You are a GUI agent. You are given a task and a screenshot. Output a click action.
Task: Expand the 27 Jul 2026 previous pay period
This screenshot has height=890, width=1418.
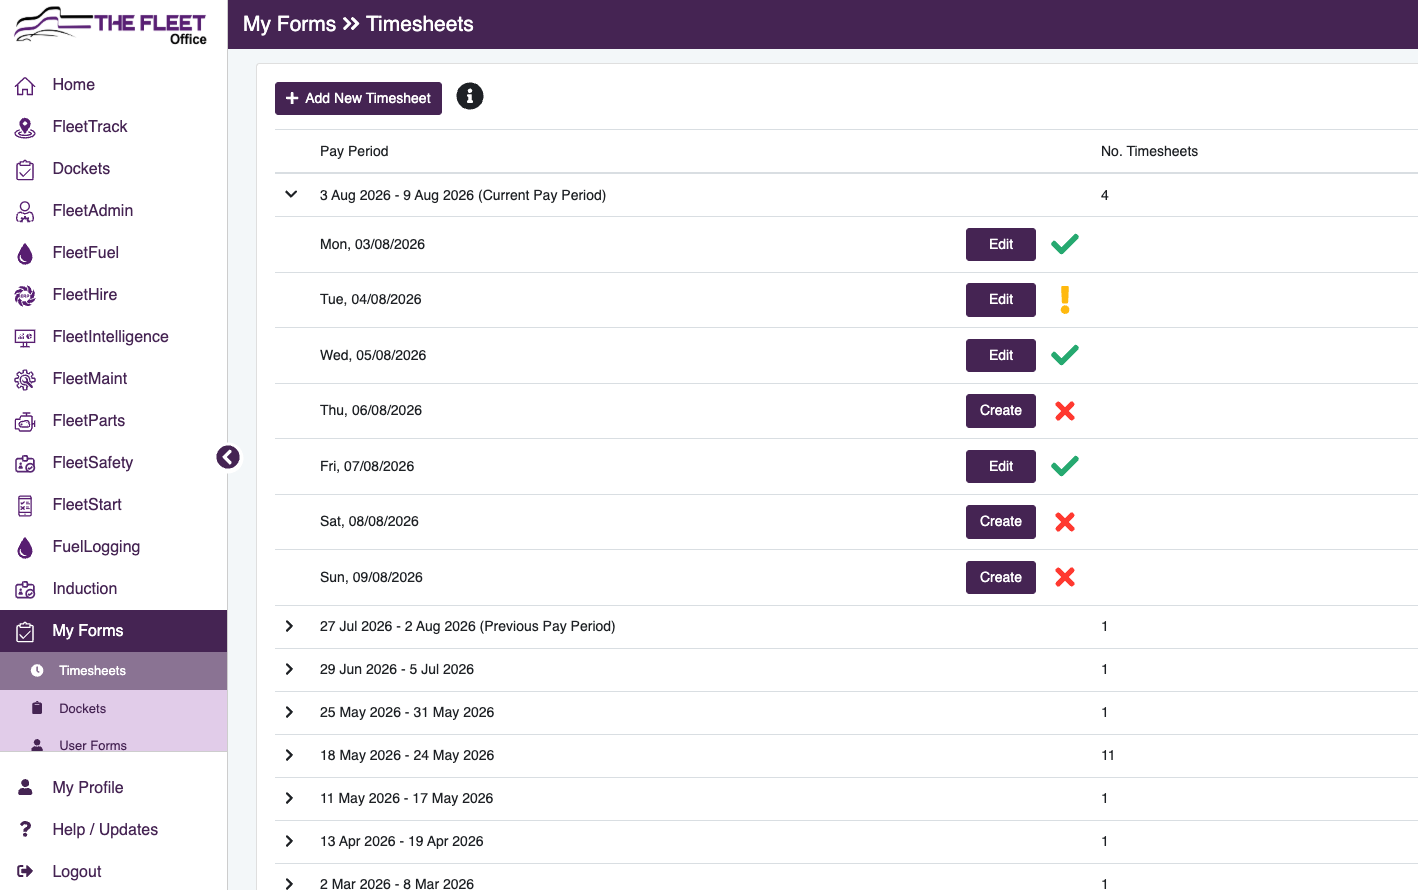290,626
